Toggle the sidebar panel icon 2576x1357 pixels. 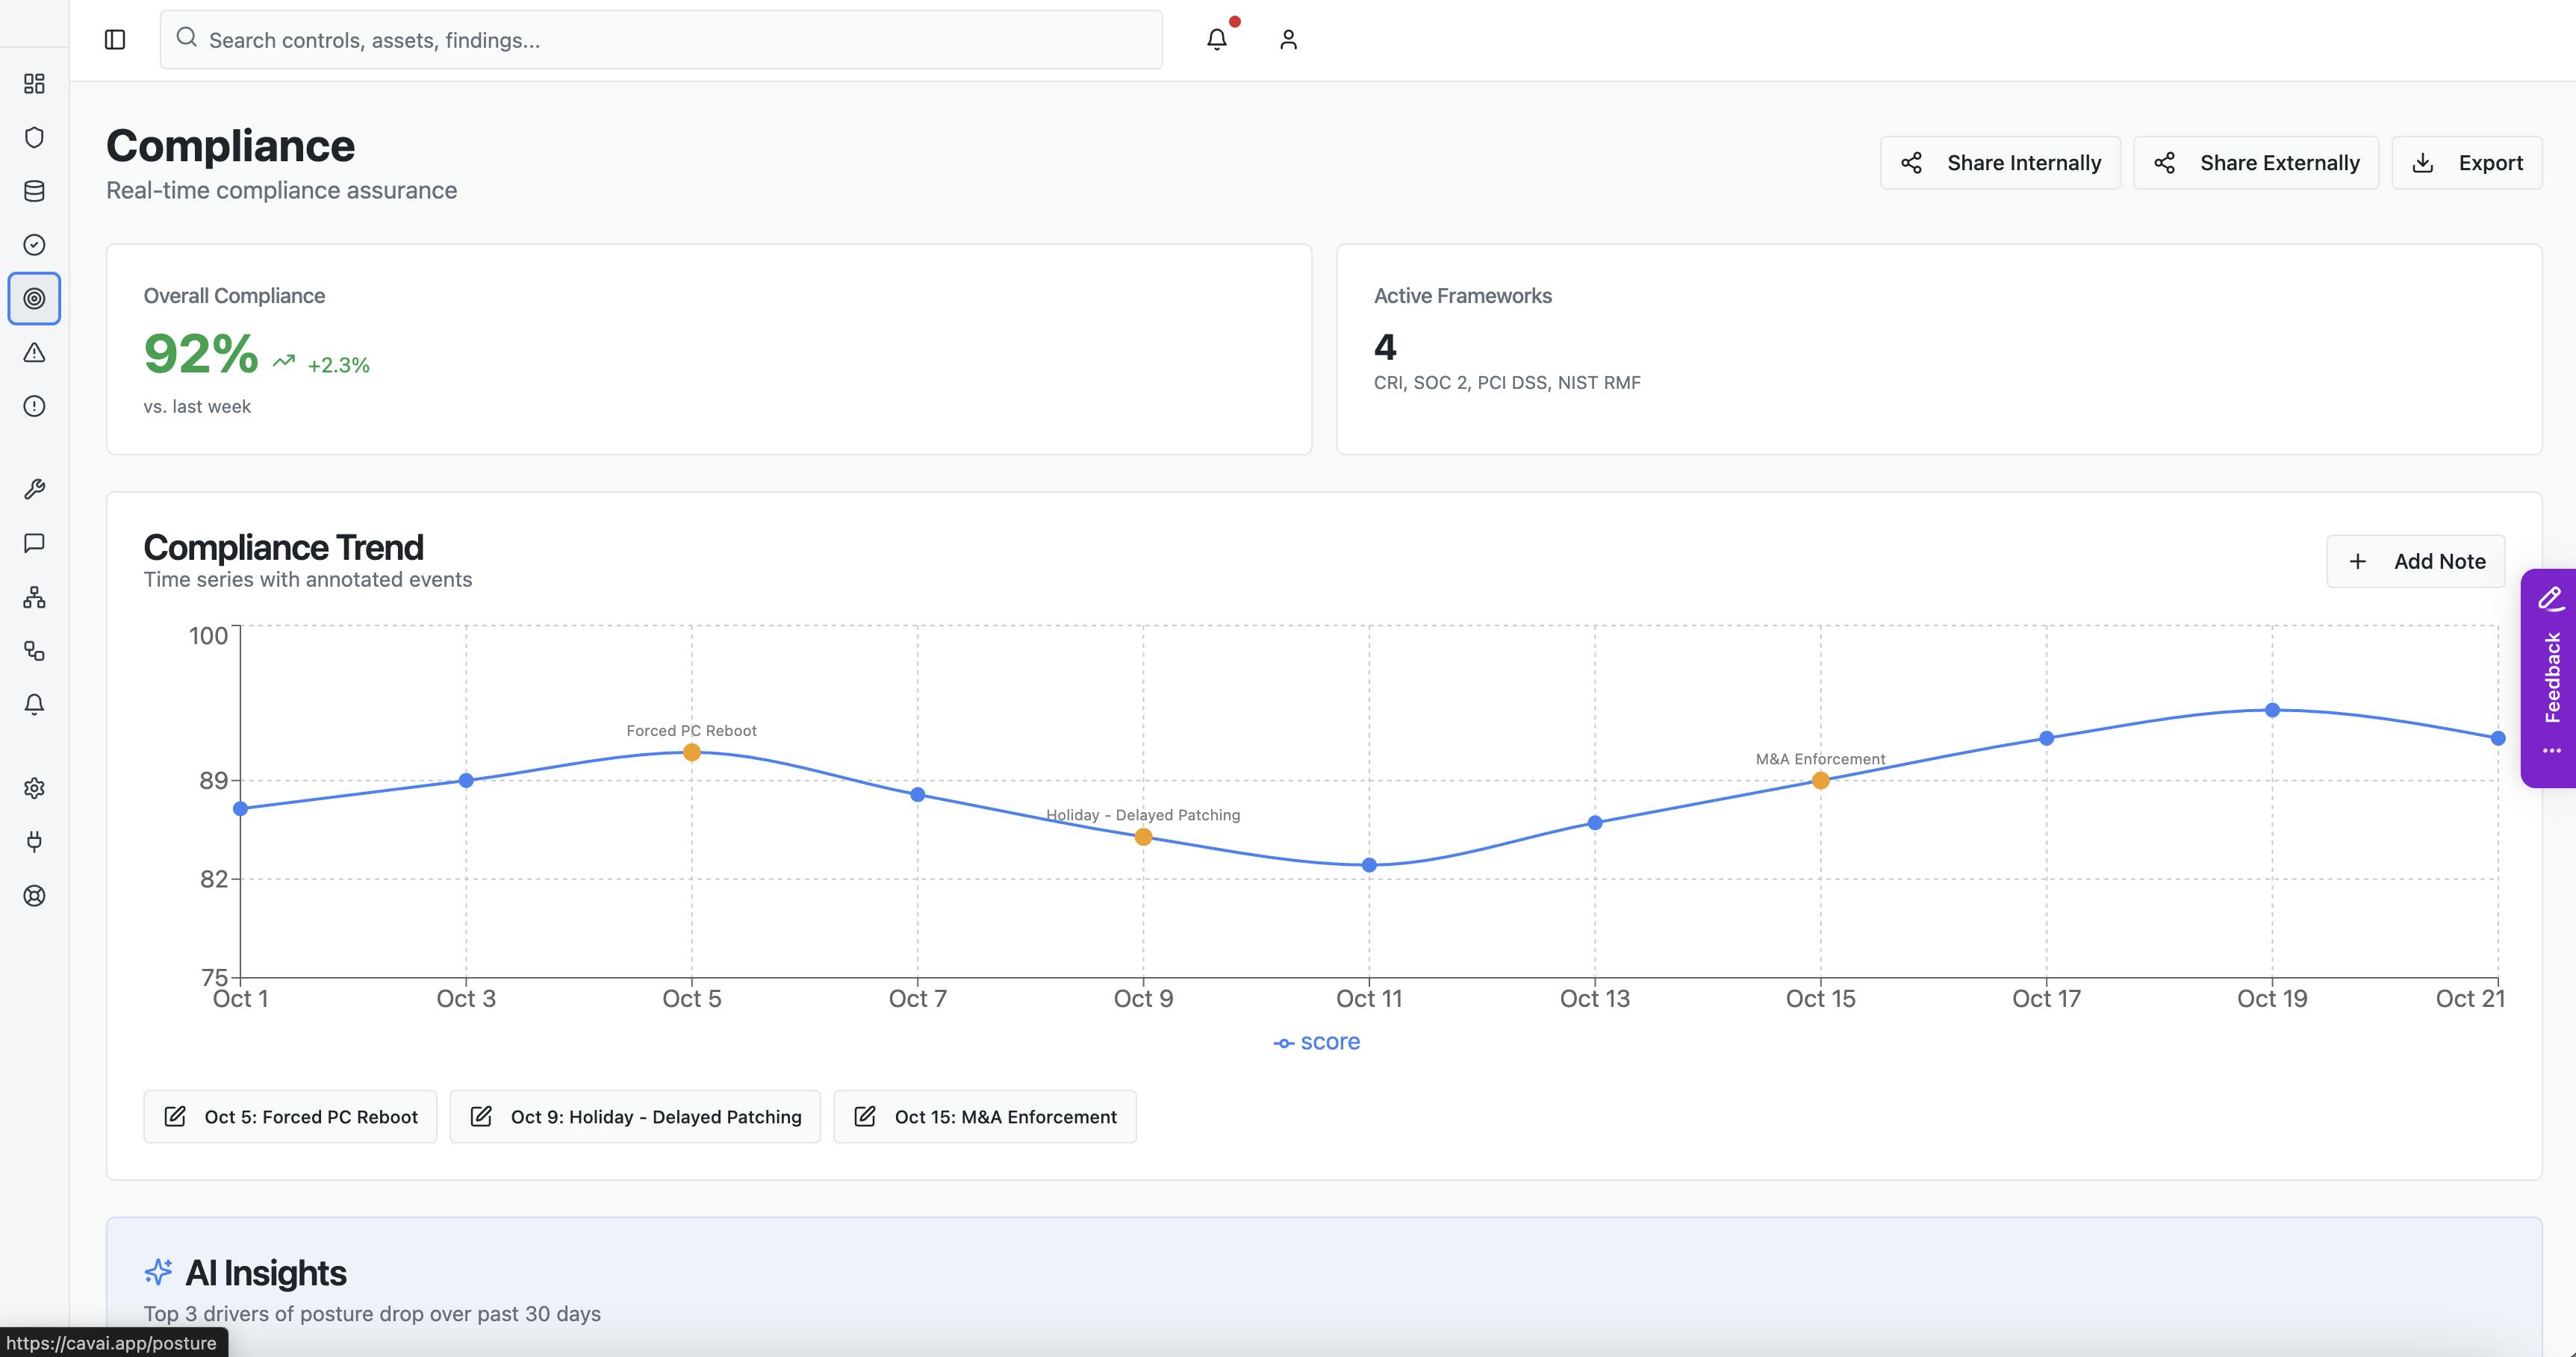[x=115, y=40]
